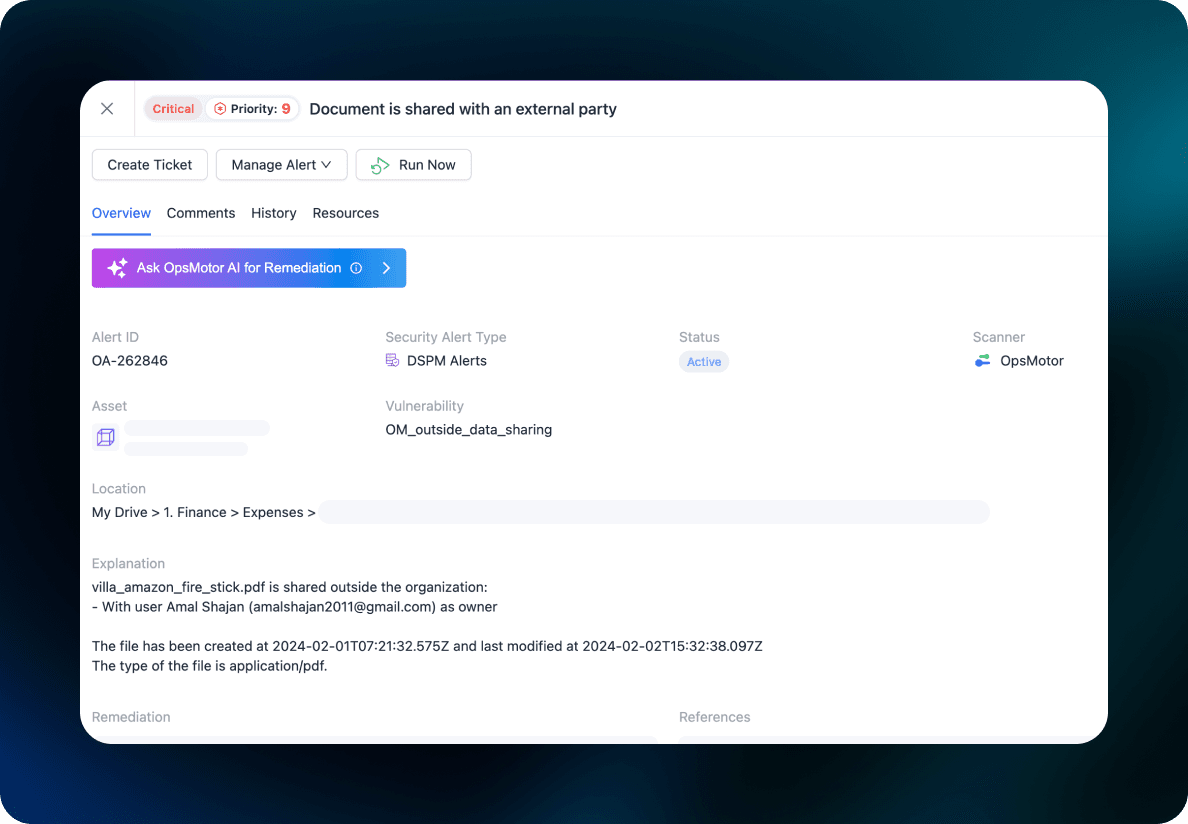Viewport: 1188px width, 824px height.
Task: Click villa_amazon_fire_stick.pdf filename in explanation
Action: click(x=179, y=588)
